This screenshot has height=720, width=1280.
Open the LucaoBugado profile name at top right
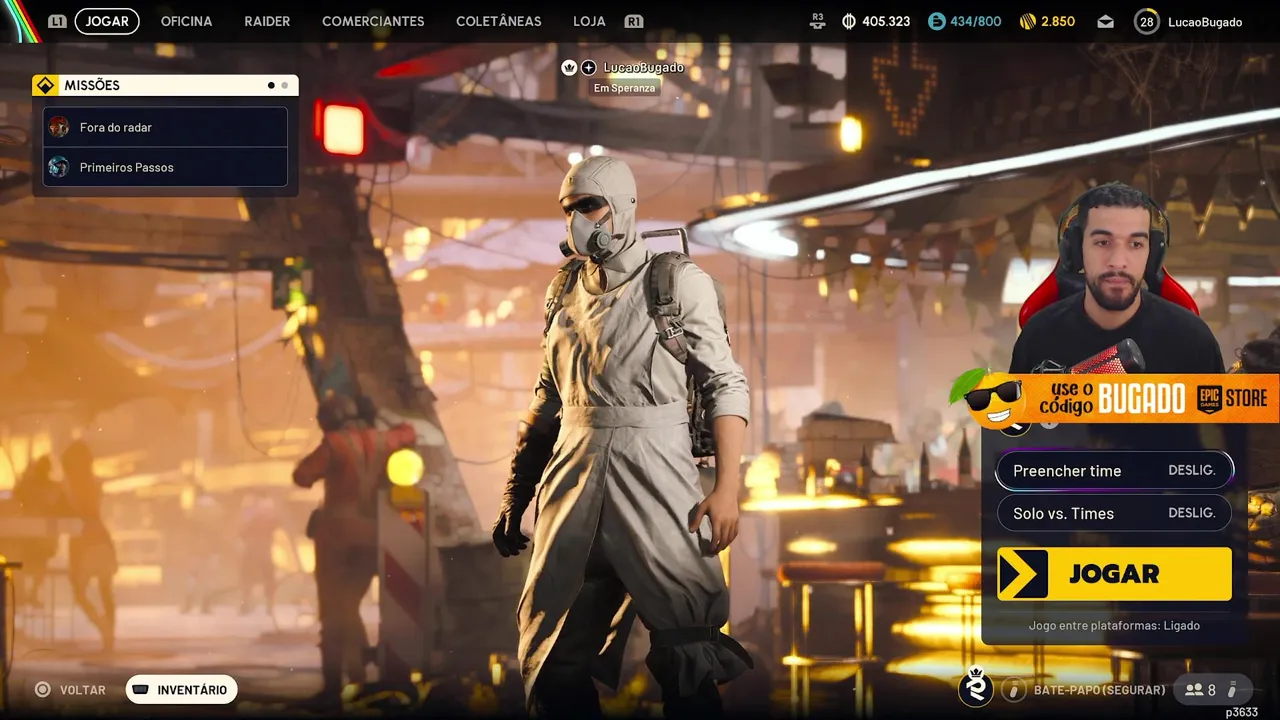pyautogui.click(x=1204, y=22)
